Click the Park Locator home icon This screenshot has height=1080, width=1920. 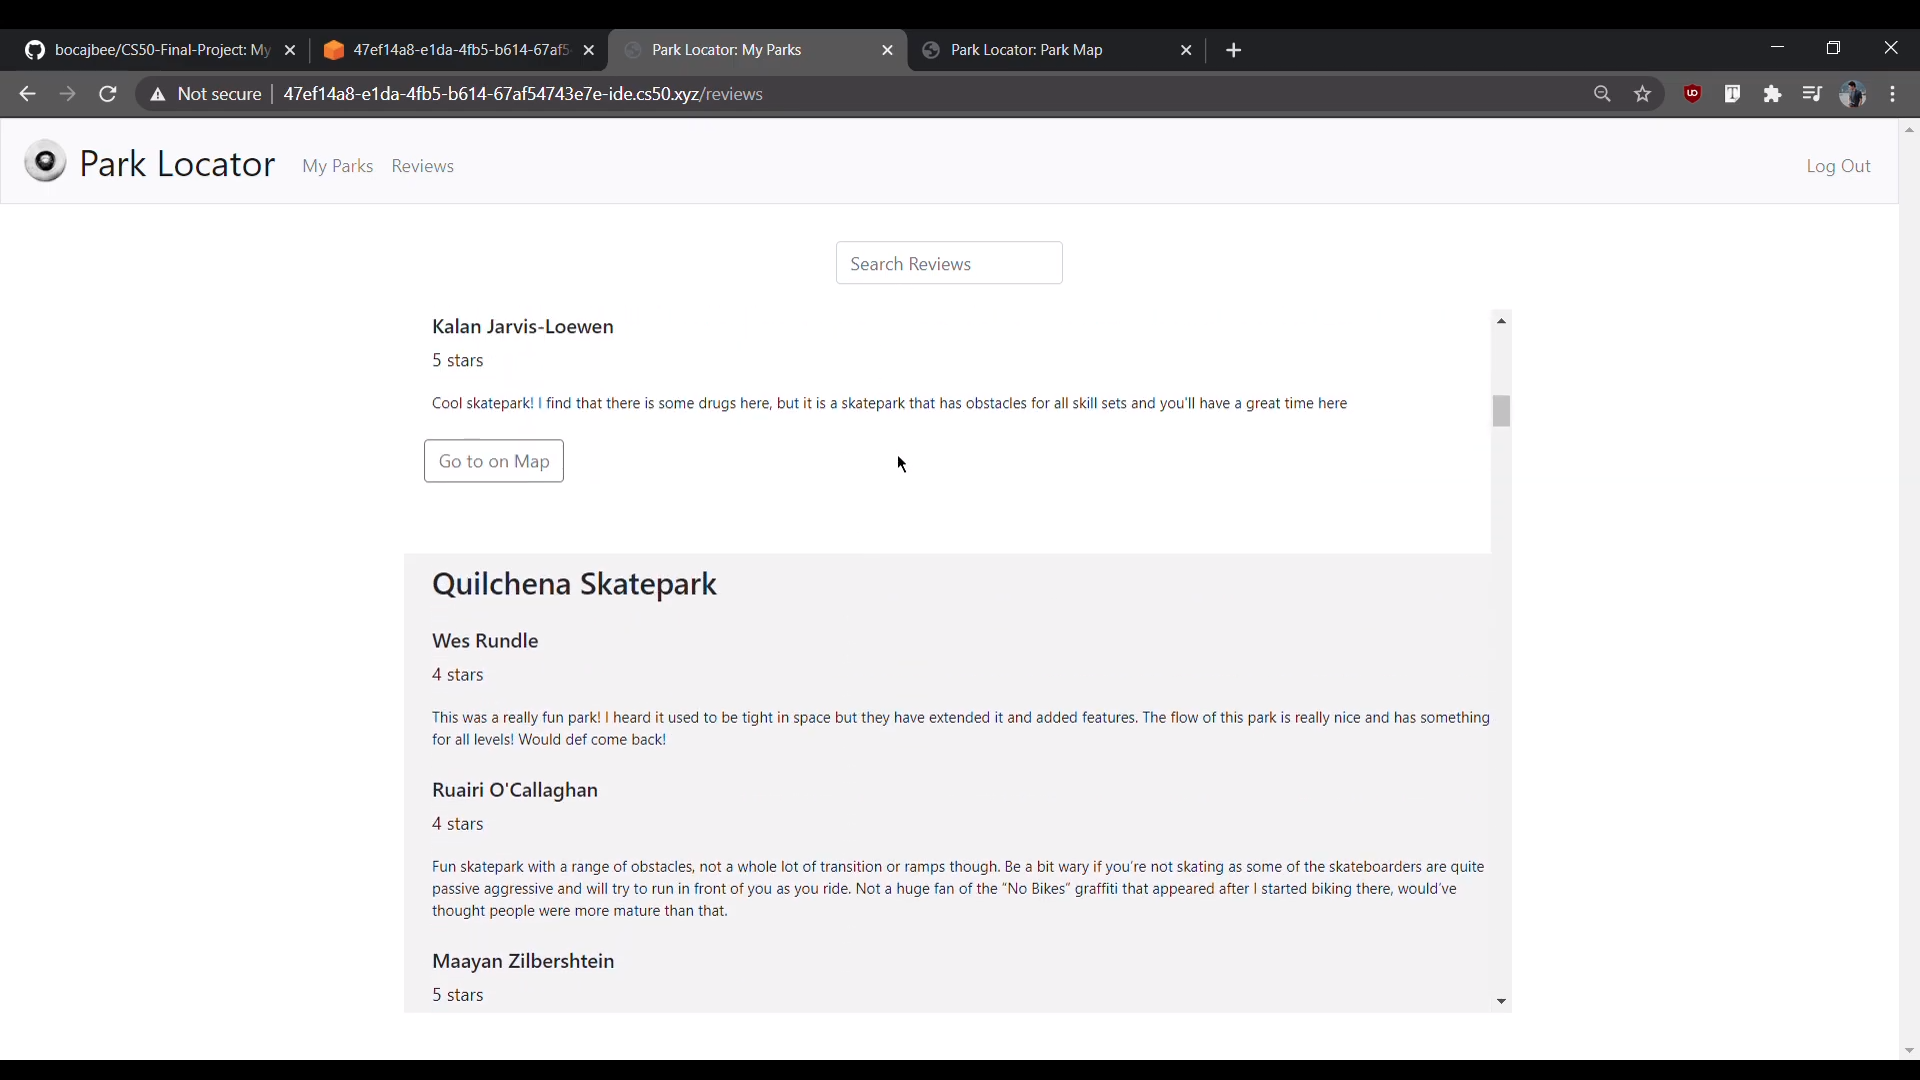[46, 164]
